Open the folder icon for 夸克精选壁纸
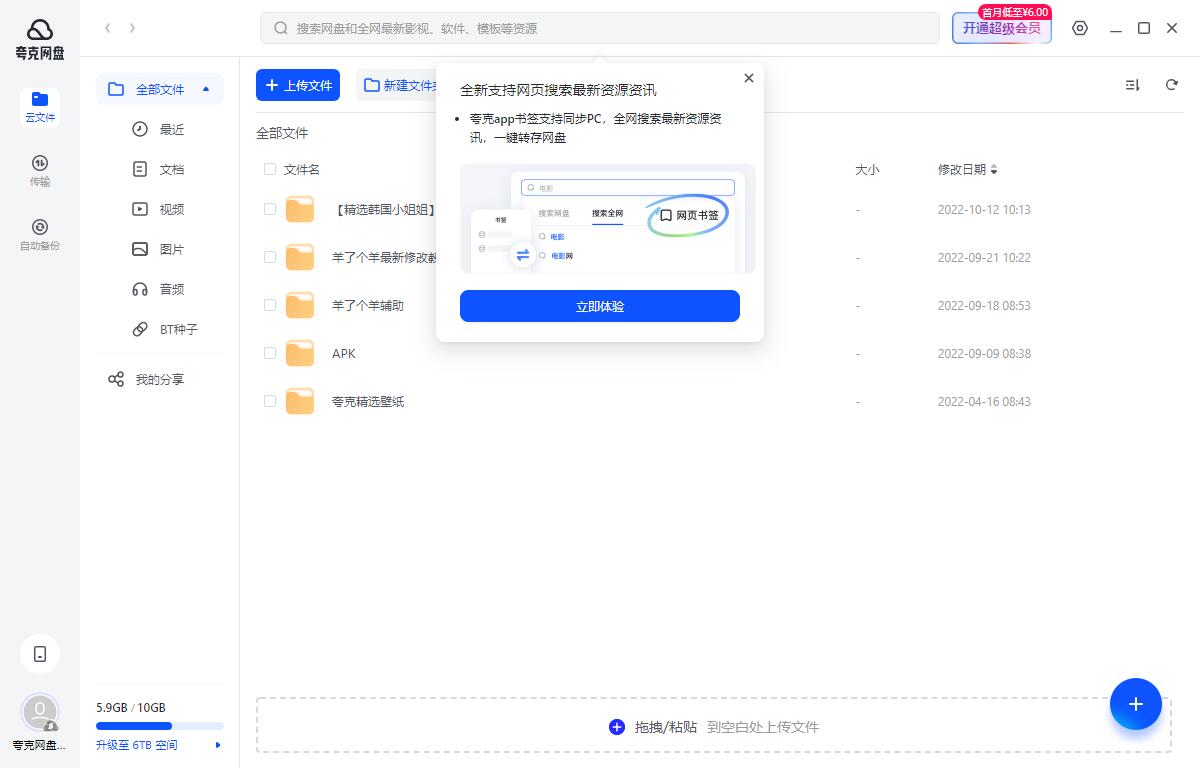This screenshot has width=1200, height=768. 300,401
